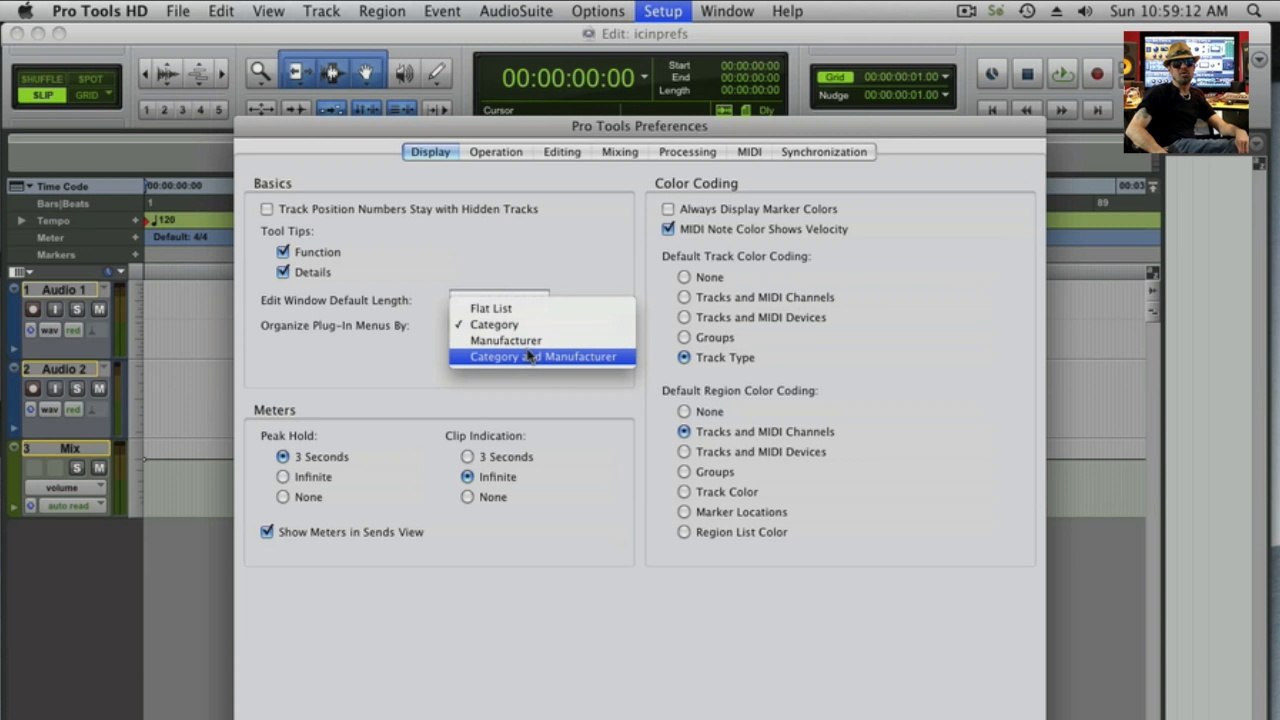Image resolution: width=1280 pixels, height=720 pixels.
Task: Solo the Audio 1 track
Action: (77, 309)
